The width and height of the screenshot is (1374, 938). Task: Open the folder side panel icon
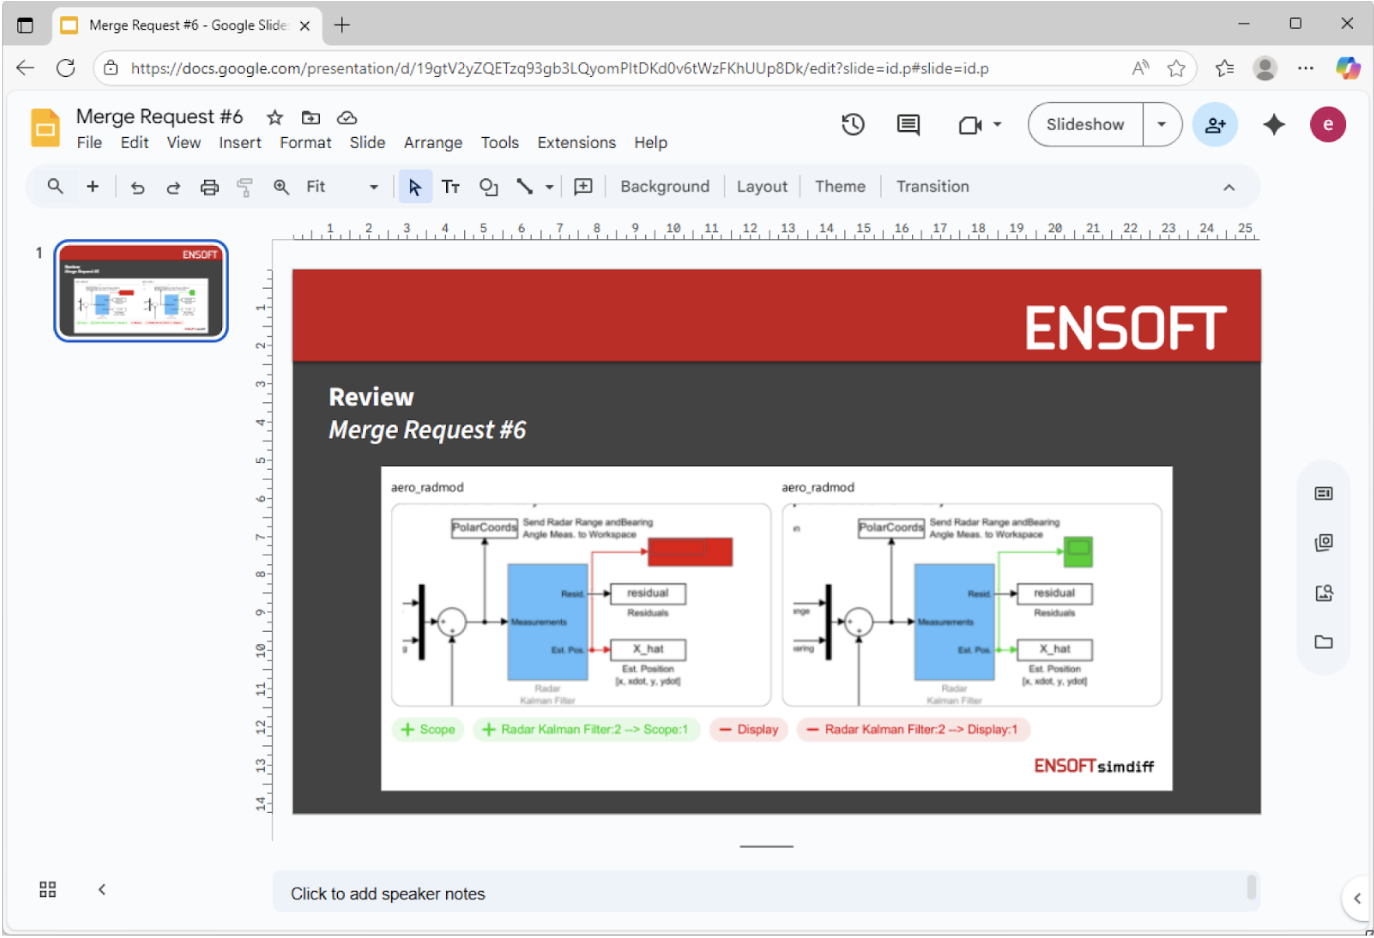pos(1324,642)
